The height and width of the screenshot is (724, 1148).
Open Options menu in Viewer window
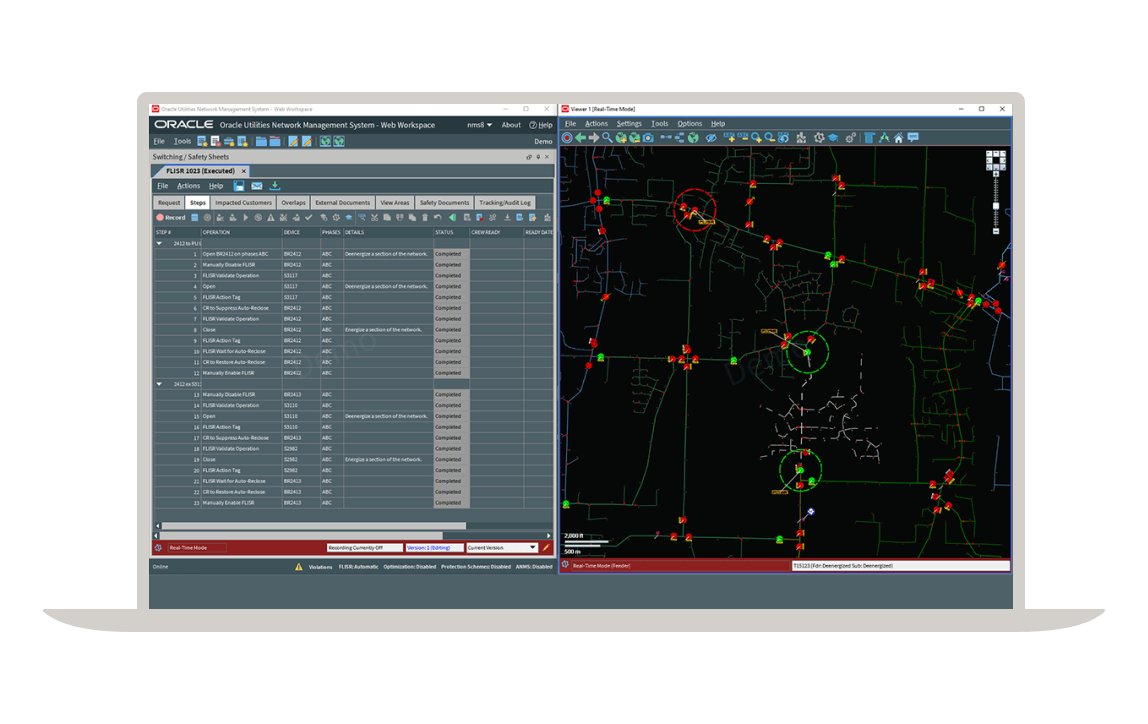[690, 124]
